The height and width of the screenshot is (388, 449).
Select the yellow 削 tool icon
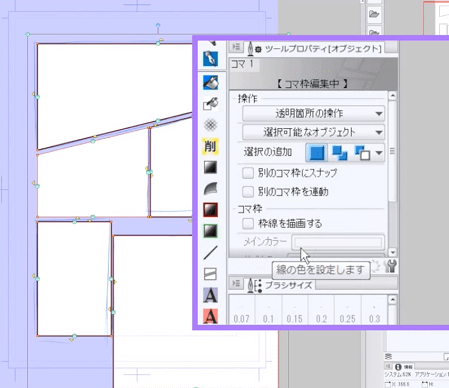click(x=210, y=146)
